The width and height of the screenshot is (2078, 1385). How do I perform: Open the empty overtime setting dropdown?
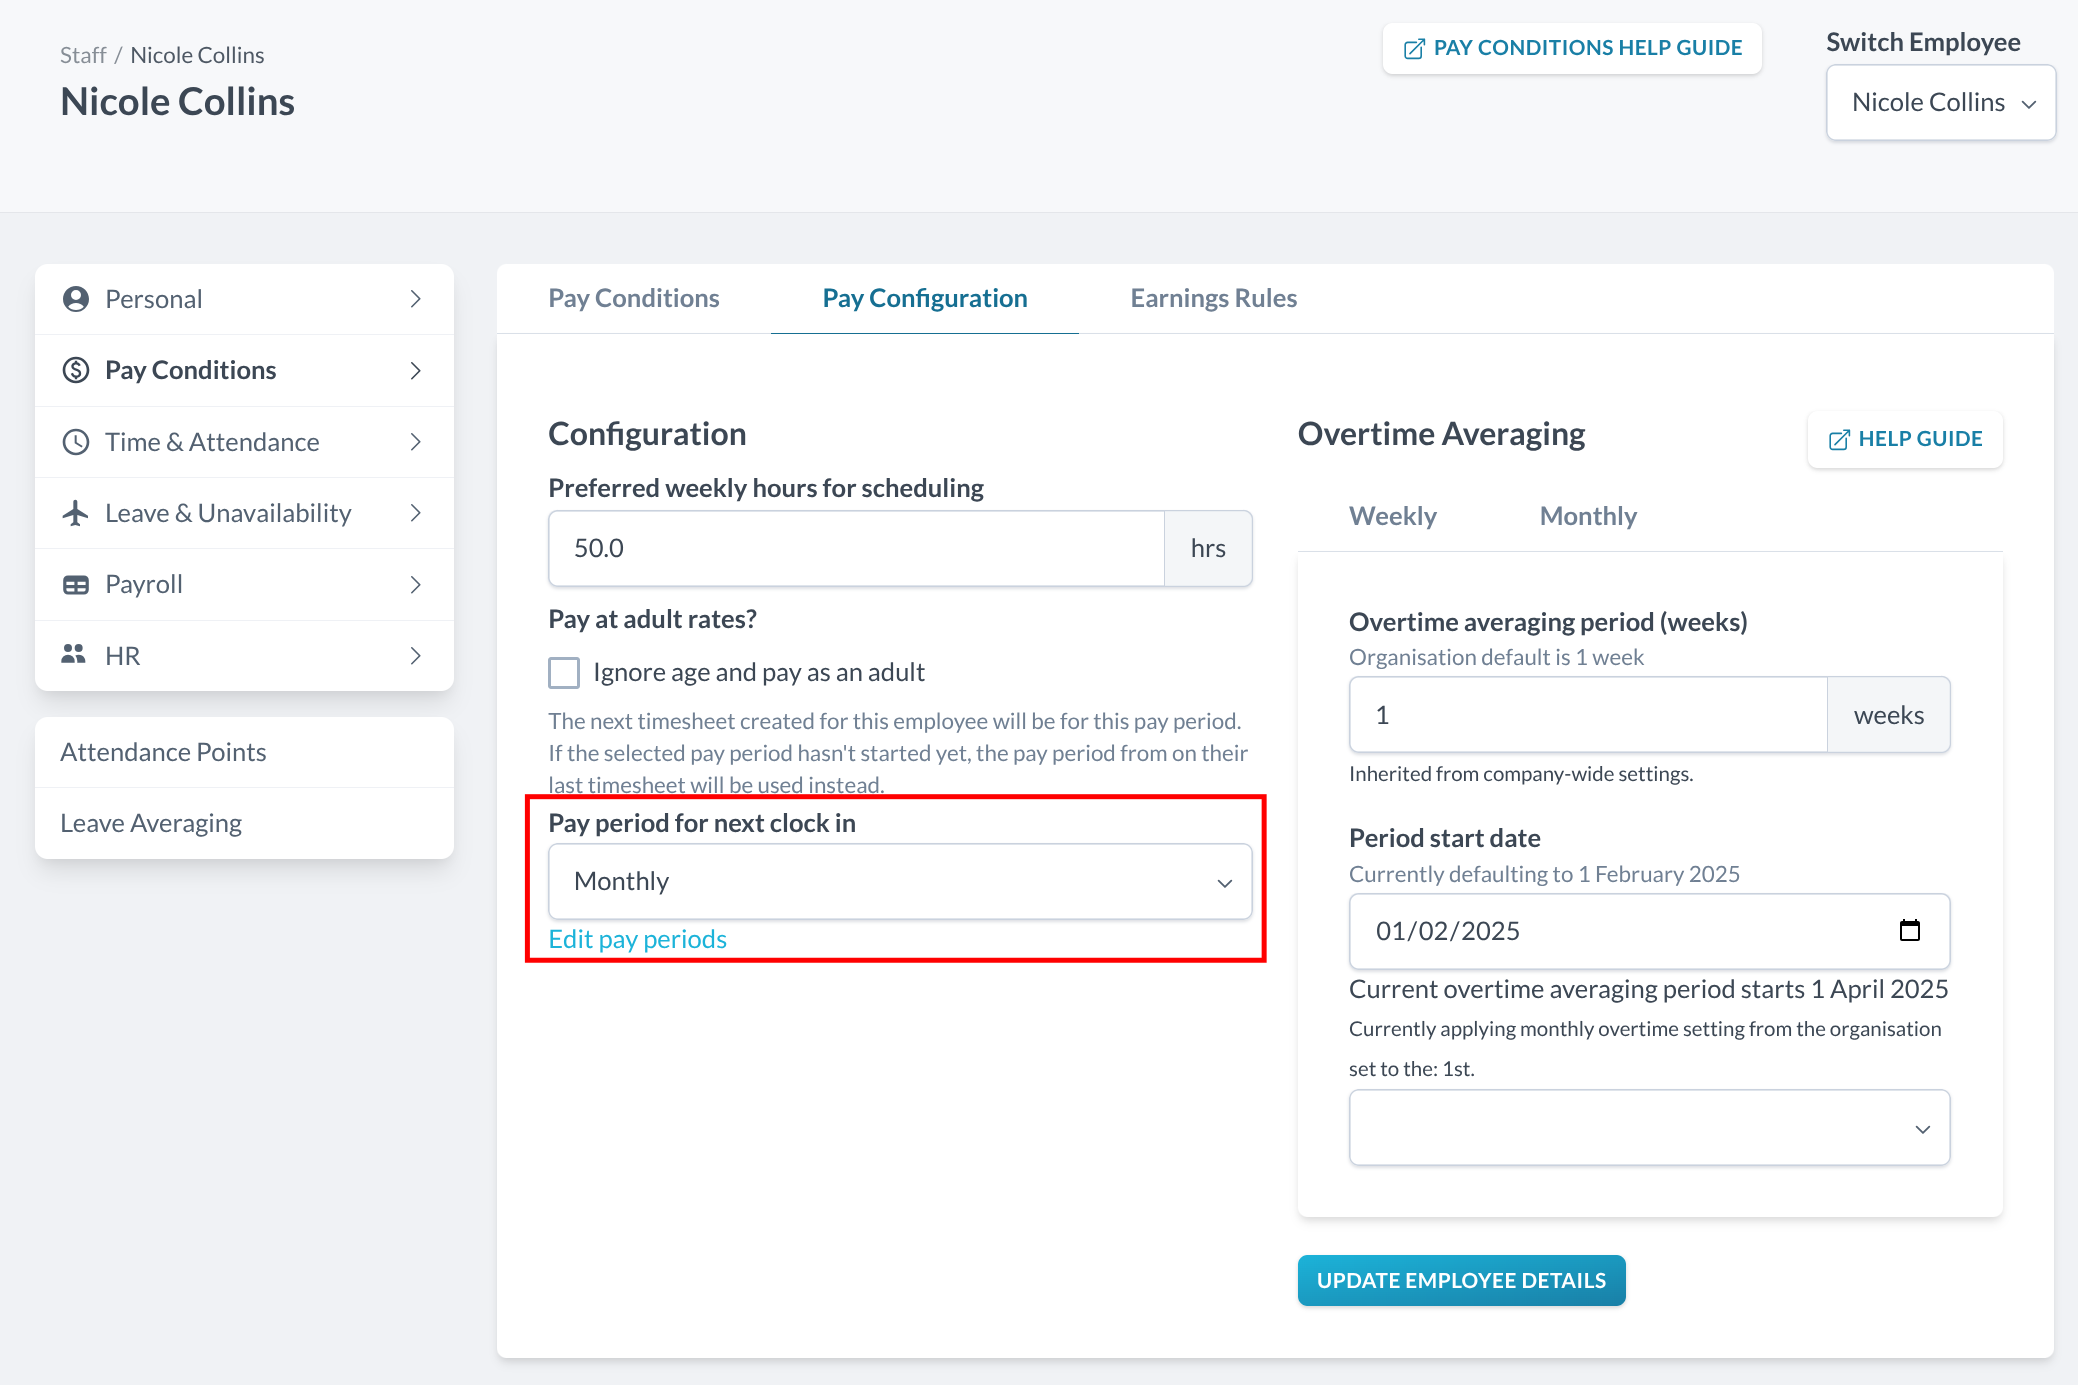[1649, 1128]
